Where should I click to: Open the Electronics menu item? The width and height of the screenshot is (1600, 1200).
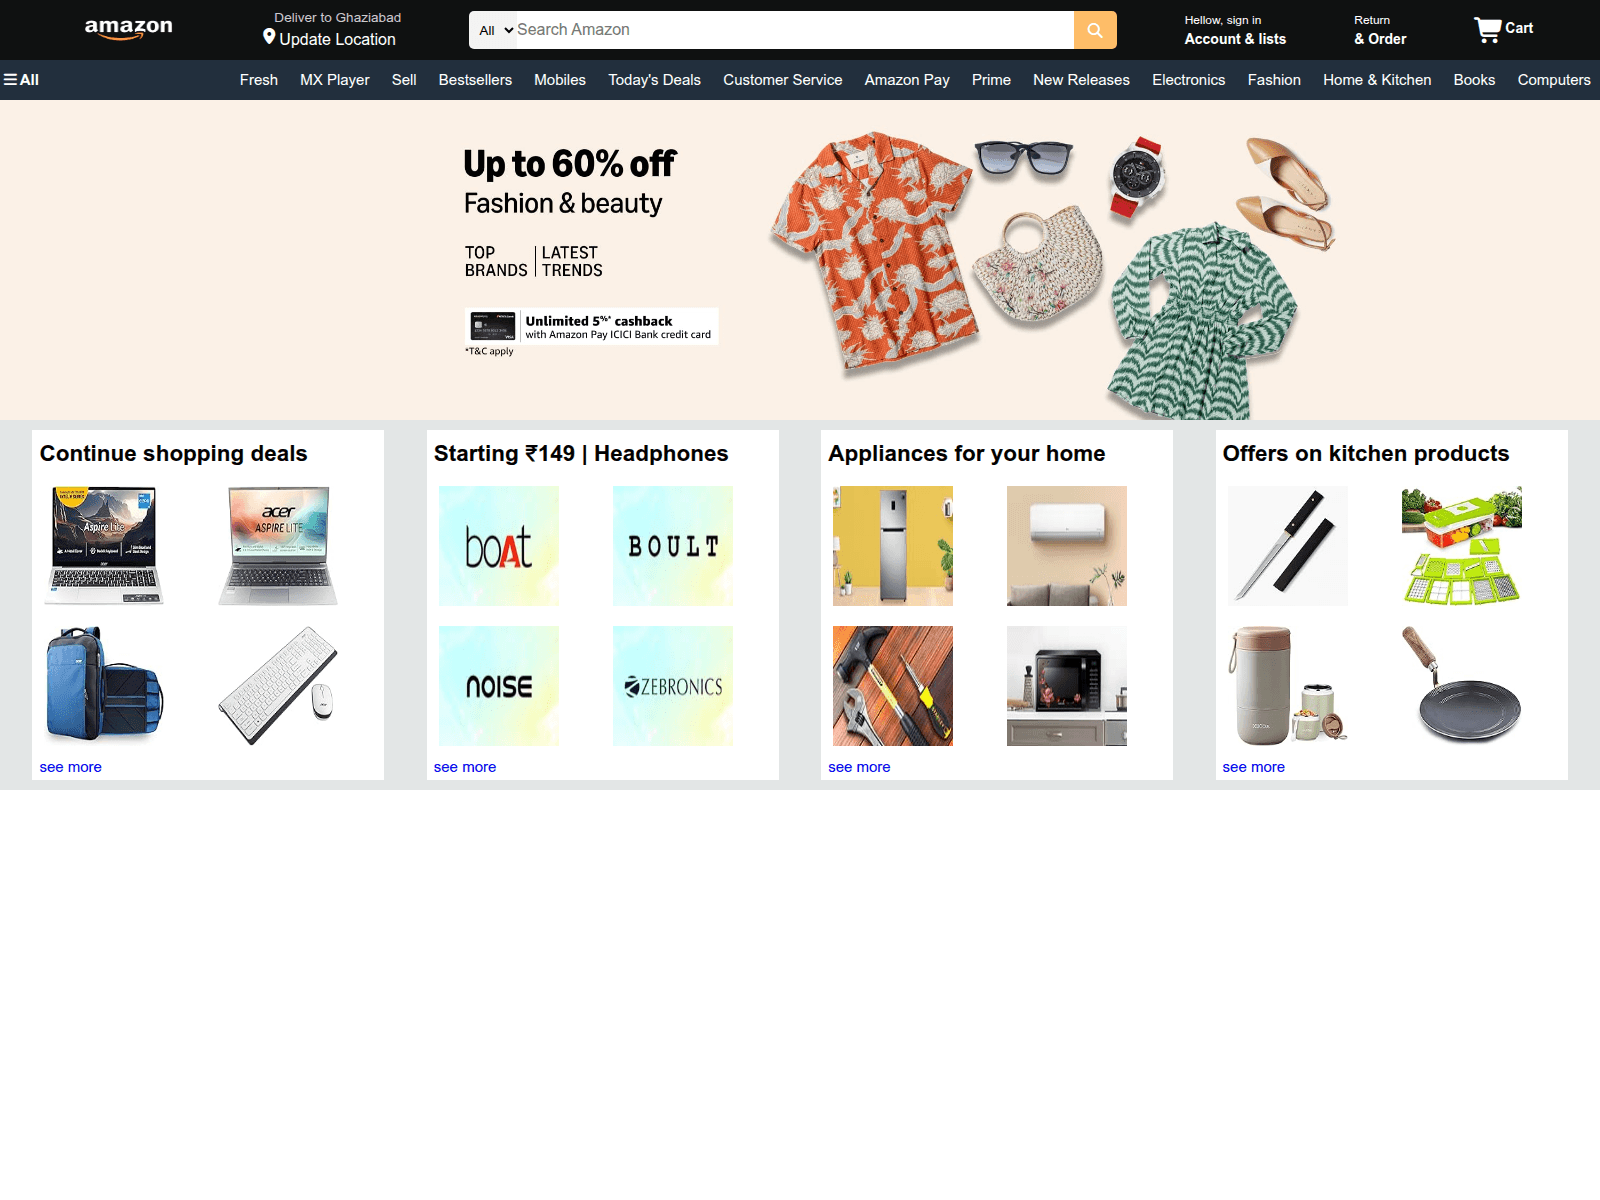point(1188,80)
